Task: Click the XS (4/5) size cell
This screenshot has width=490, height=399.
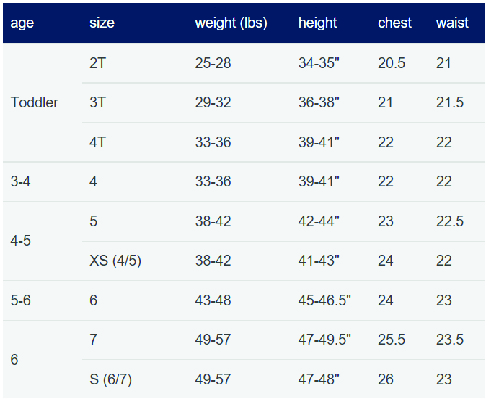Action: [115, 261]
